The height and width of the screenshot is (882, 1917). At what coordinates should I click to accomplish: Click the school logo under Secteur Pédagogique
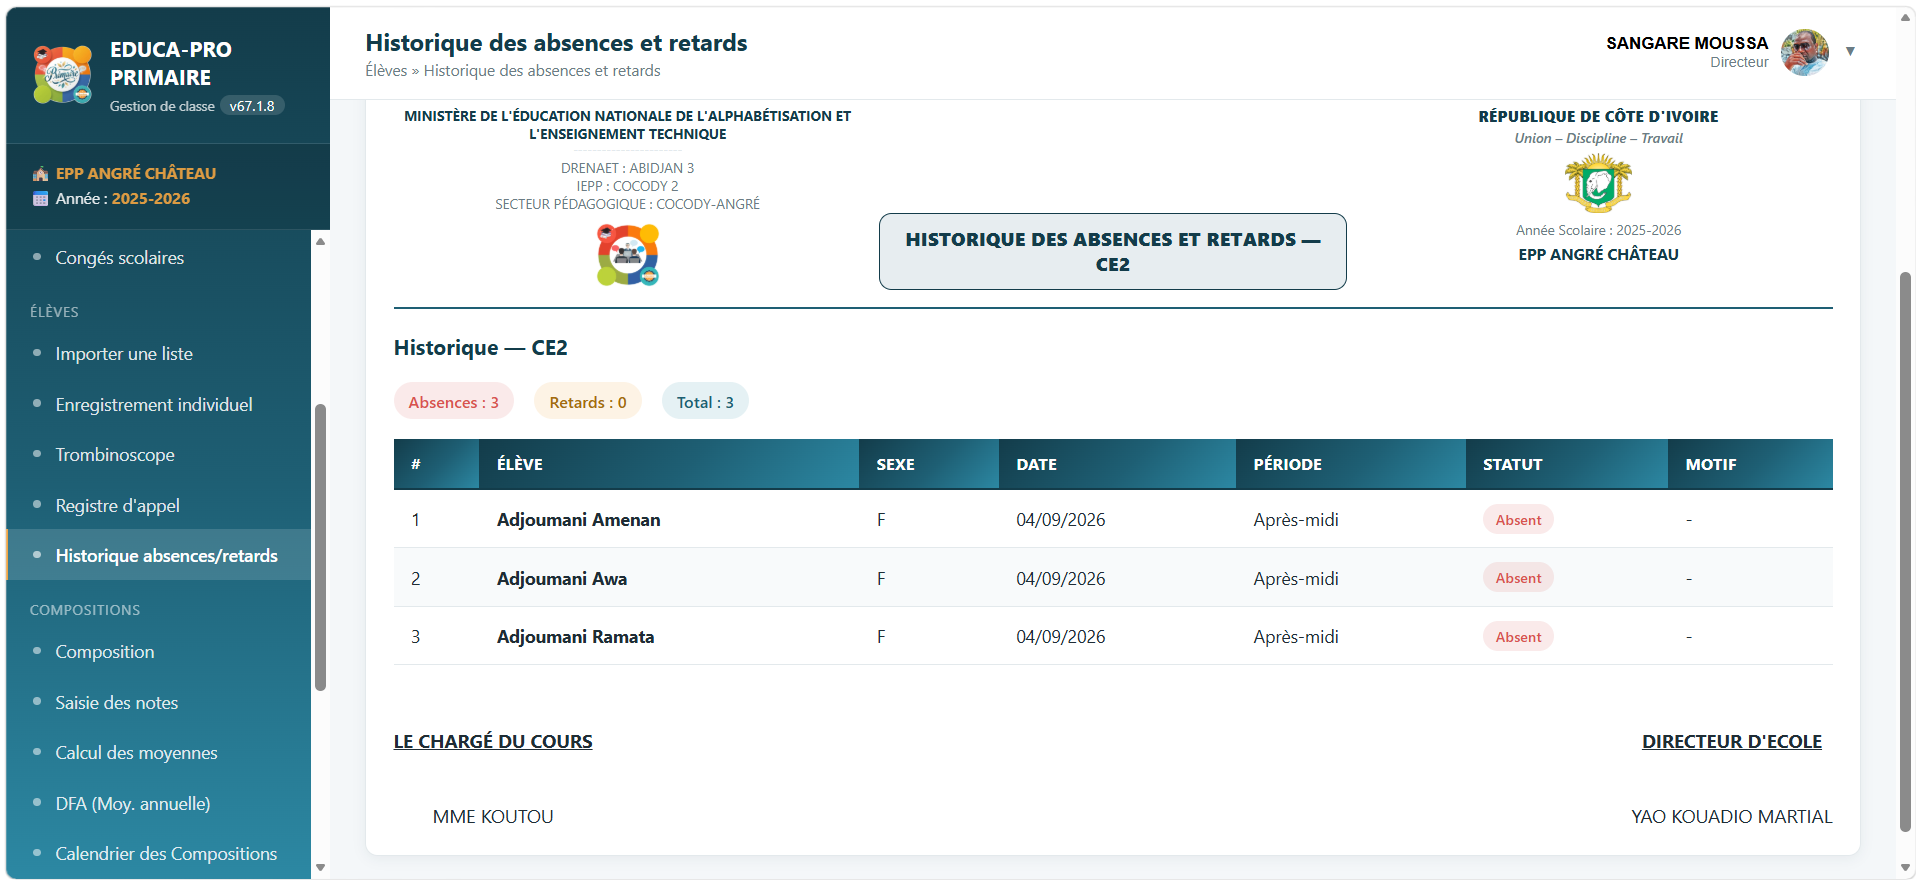coord(628,254)
